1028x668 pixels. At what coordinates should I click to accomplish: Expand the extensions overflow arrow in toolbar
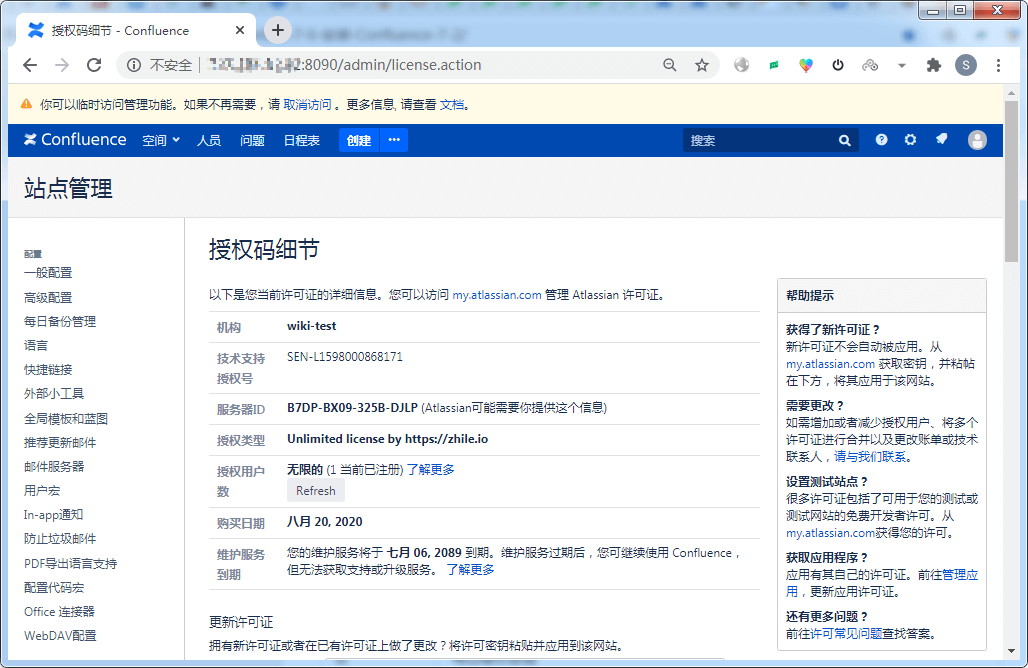click(x=902, y=65)
